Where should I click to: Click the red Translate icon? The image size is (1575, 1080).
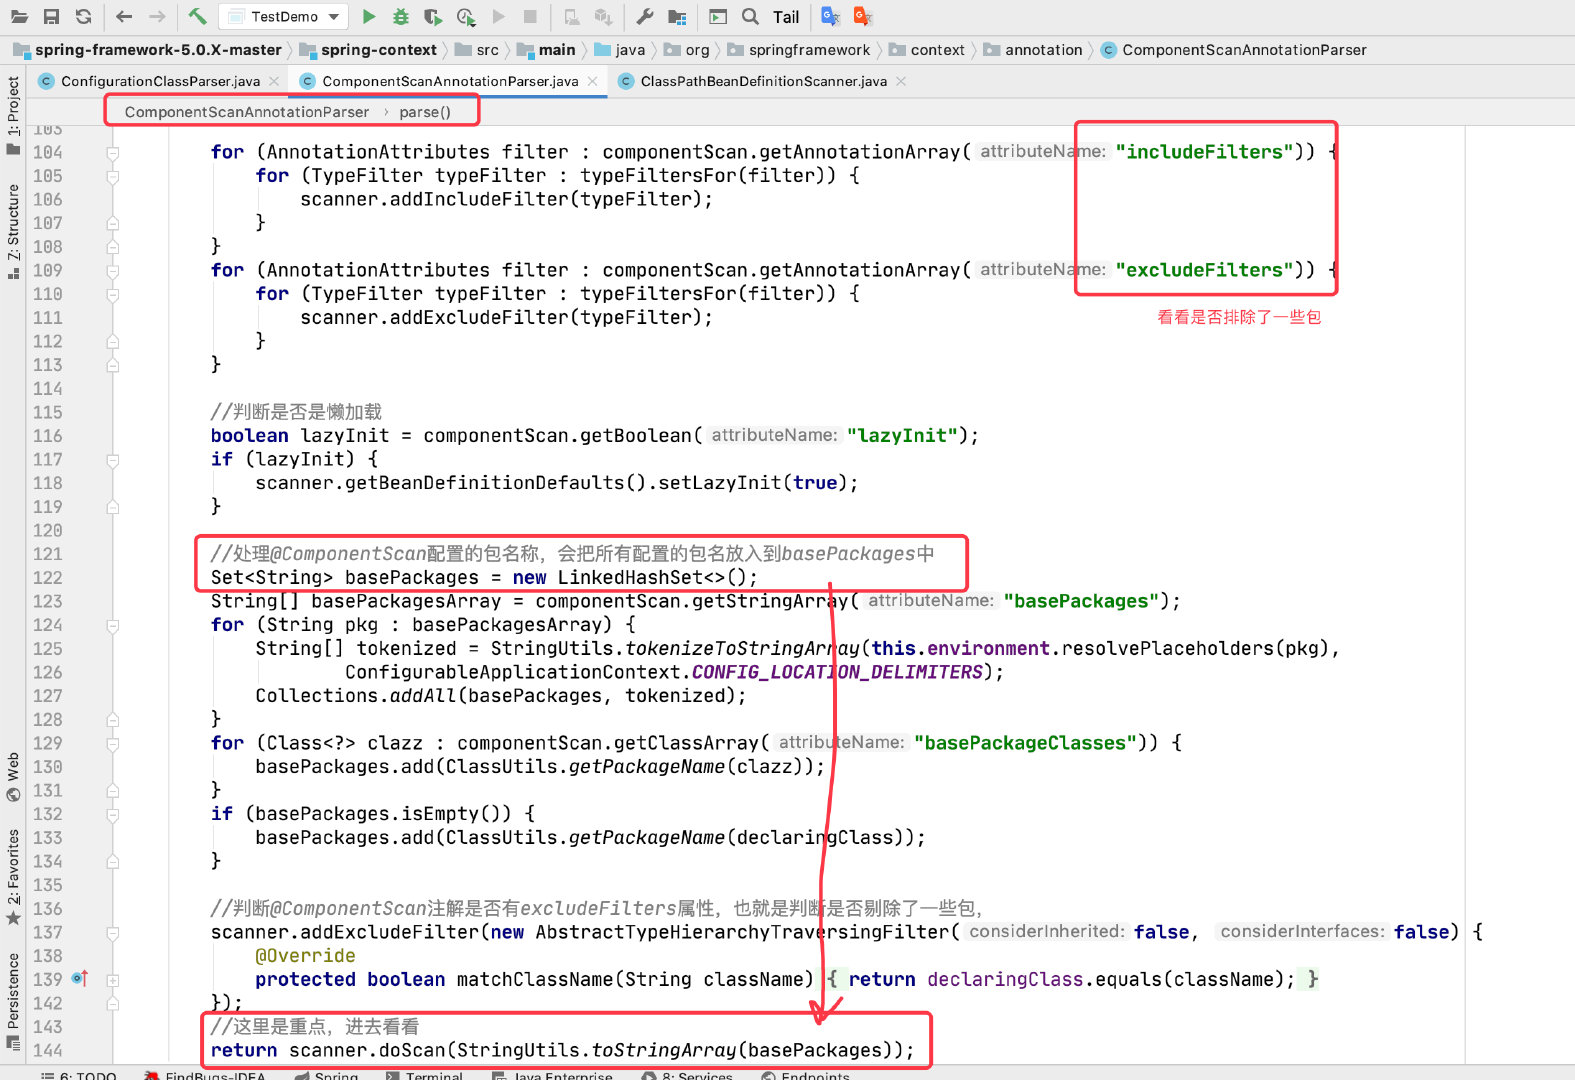coord(863,16)
